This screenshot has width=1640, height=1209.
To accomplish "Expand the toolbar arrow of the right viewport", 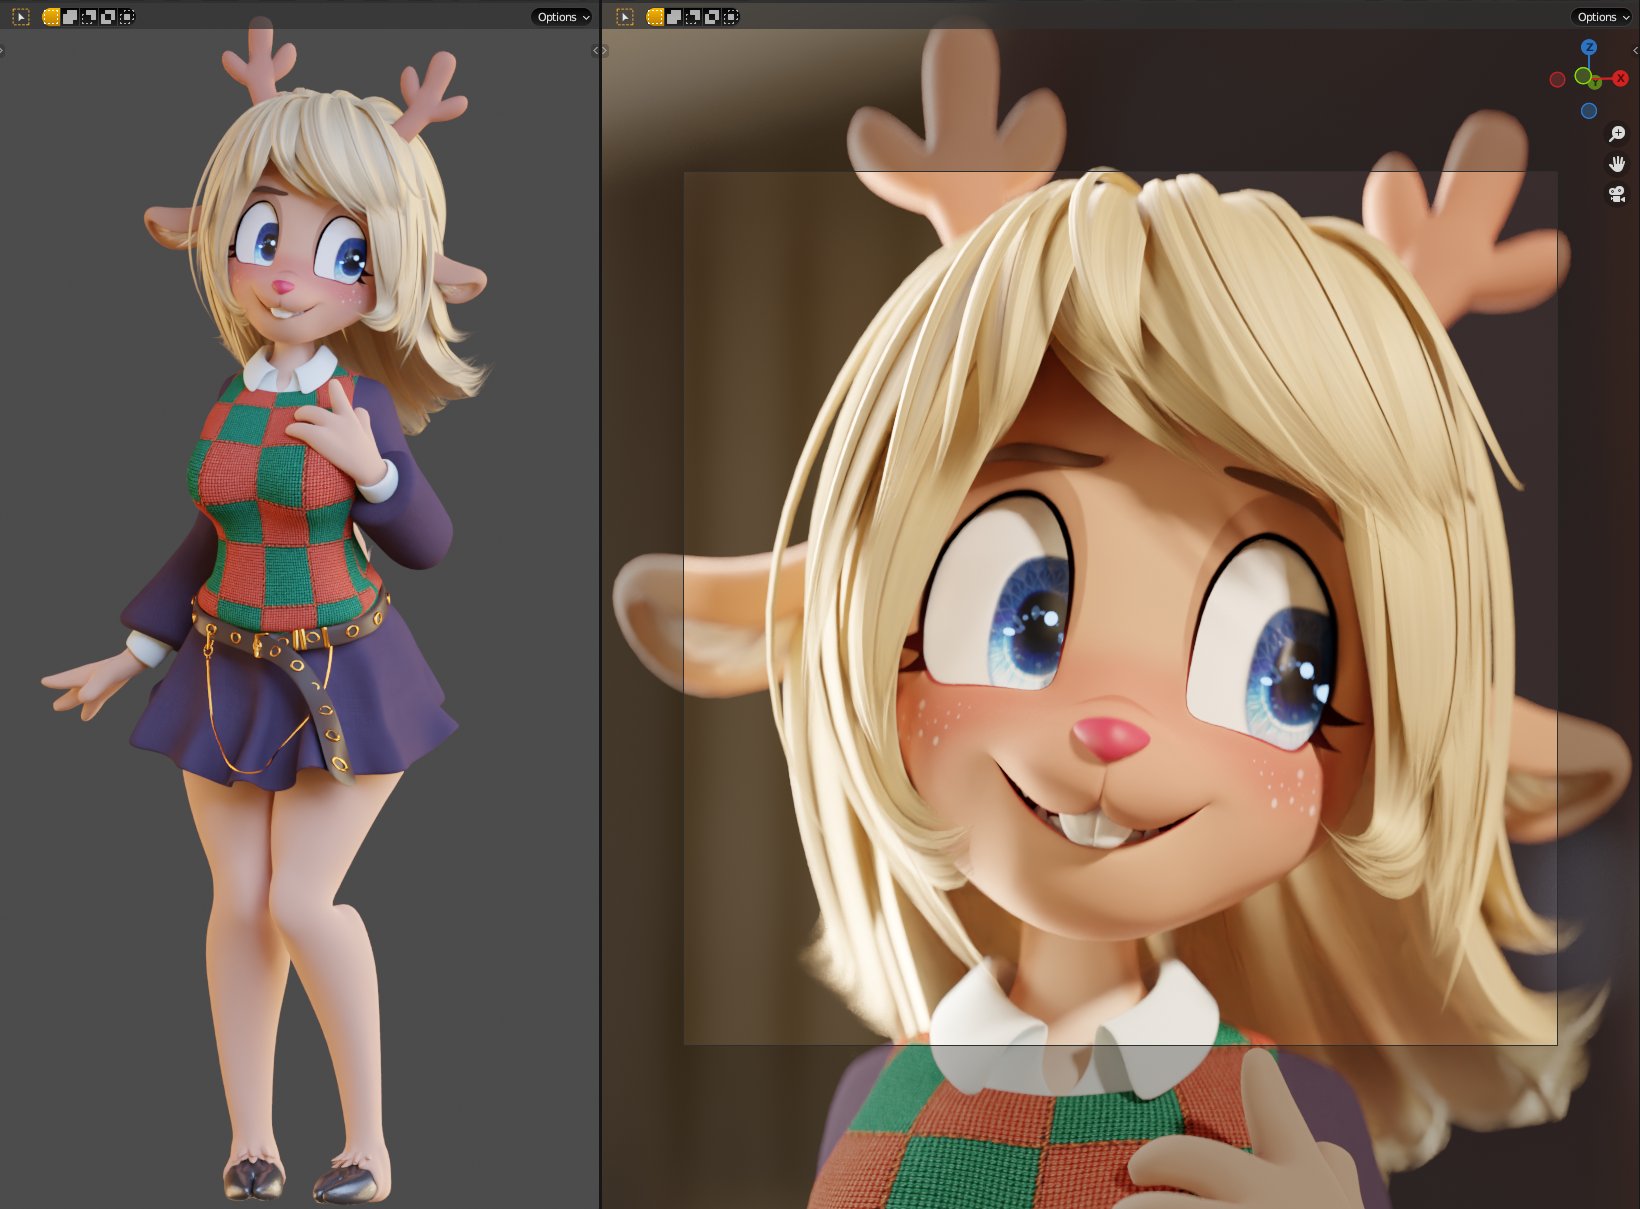I will click(604, 50).
